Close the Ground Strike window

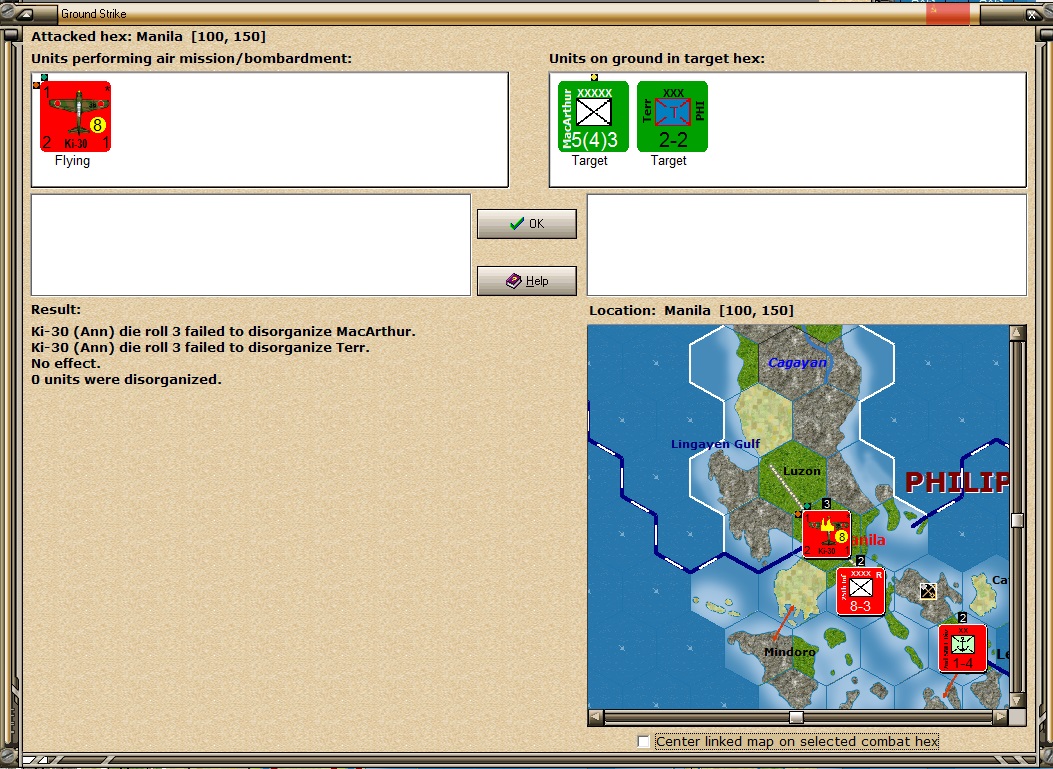pyautogui.click(x=1032, y=14)
